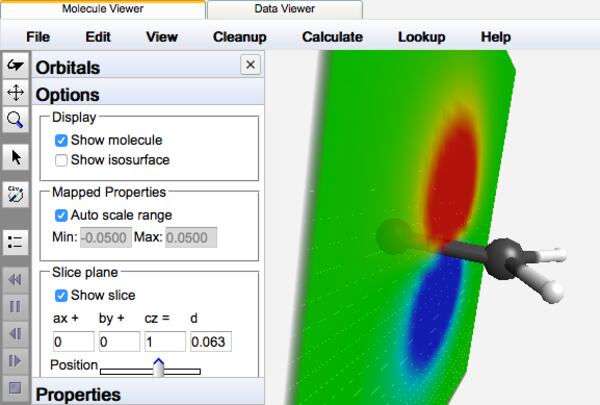600x405 pixels.
Task: Switch to the Data Viewer tab
Action: point(284,9)
